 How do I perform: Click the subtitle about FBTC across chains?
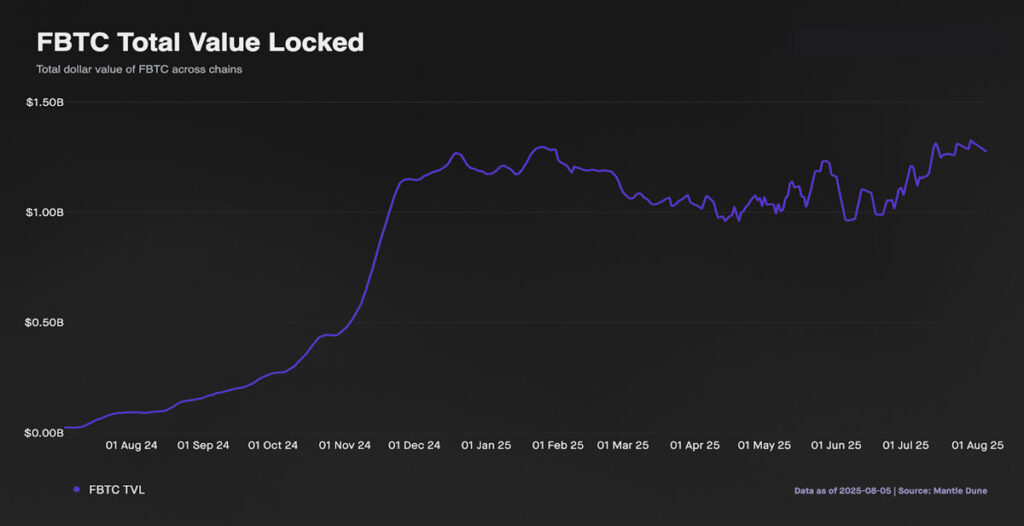(139, 69)
